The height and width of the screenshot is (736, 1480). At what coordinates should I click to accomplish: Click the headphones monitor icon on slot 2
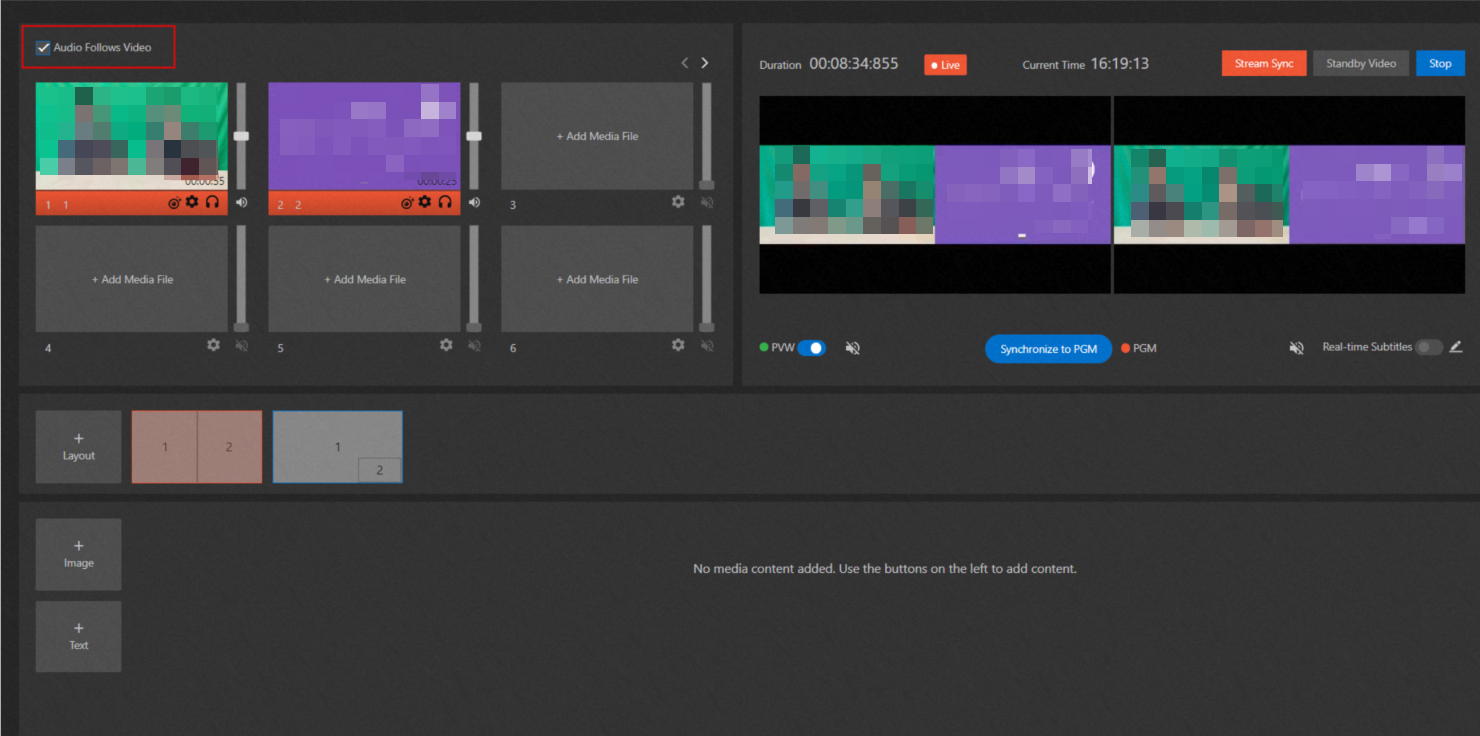point(445,202)
